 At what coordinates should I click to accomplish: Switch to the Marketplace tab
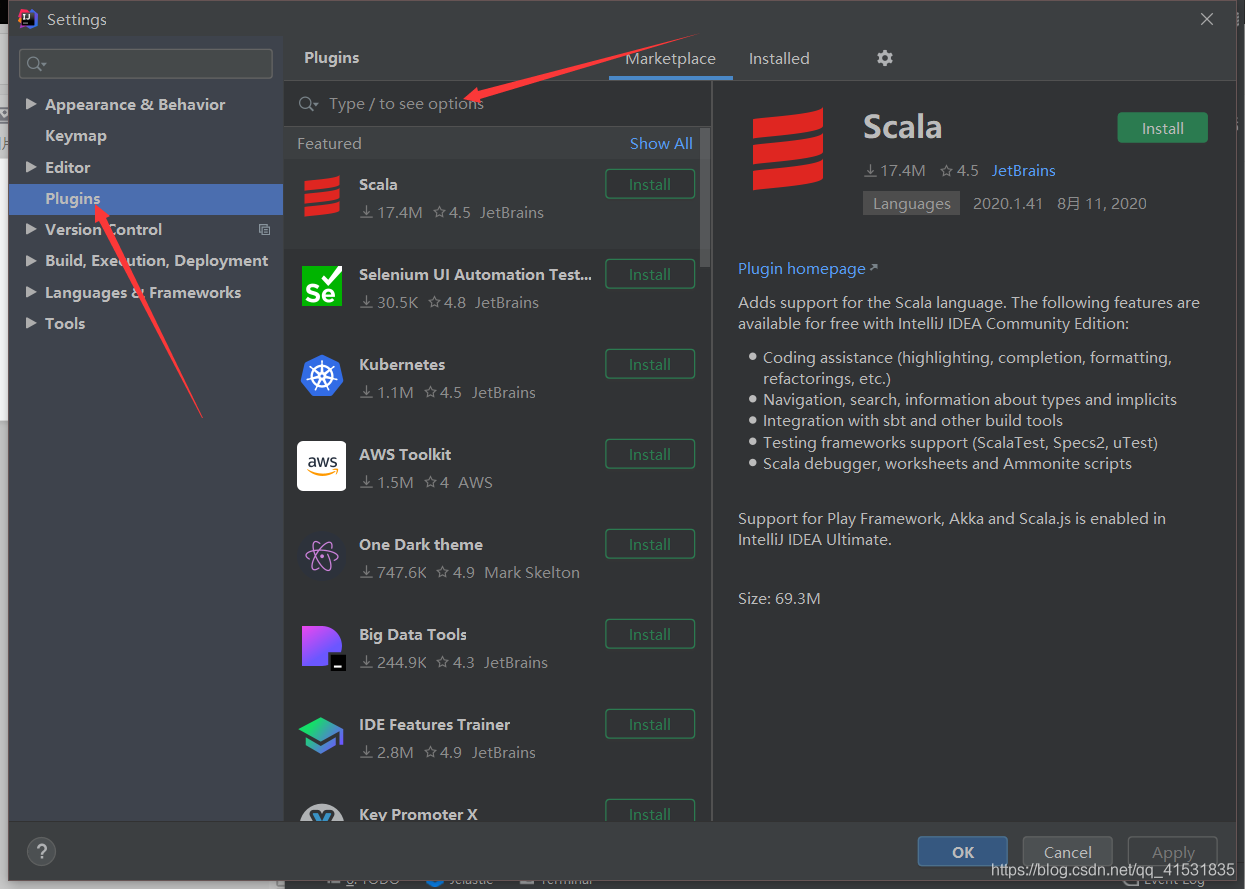(x=670, y=59)
